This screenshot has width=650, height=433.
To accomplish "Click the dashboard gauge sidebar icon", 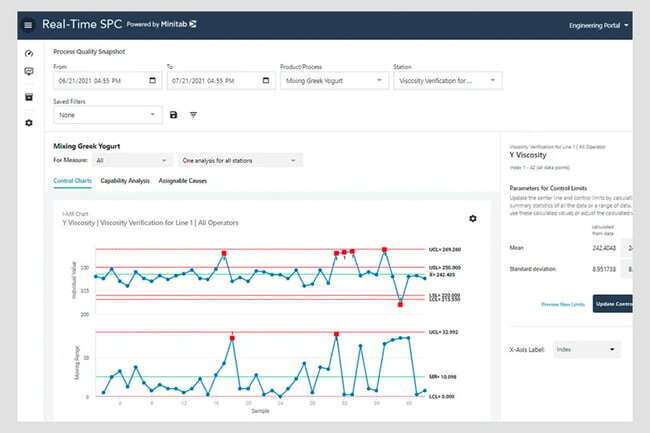I will pyautogui.click(x=28, y=53).
